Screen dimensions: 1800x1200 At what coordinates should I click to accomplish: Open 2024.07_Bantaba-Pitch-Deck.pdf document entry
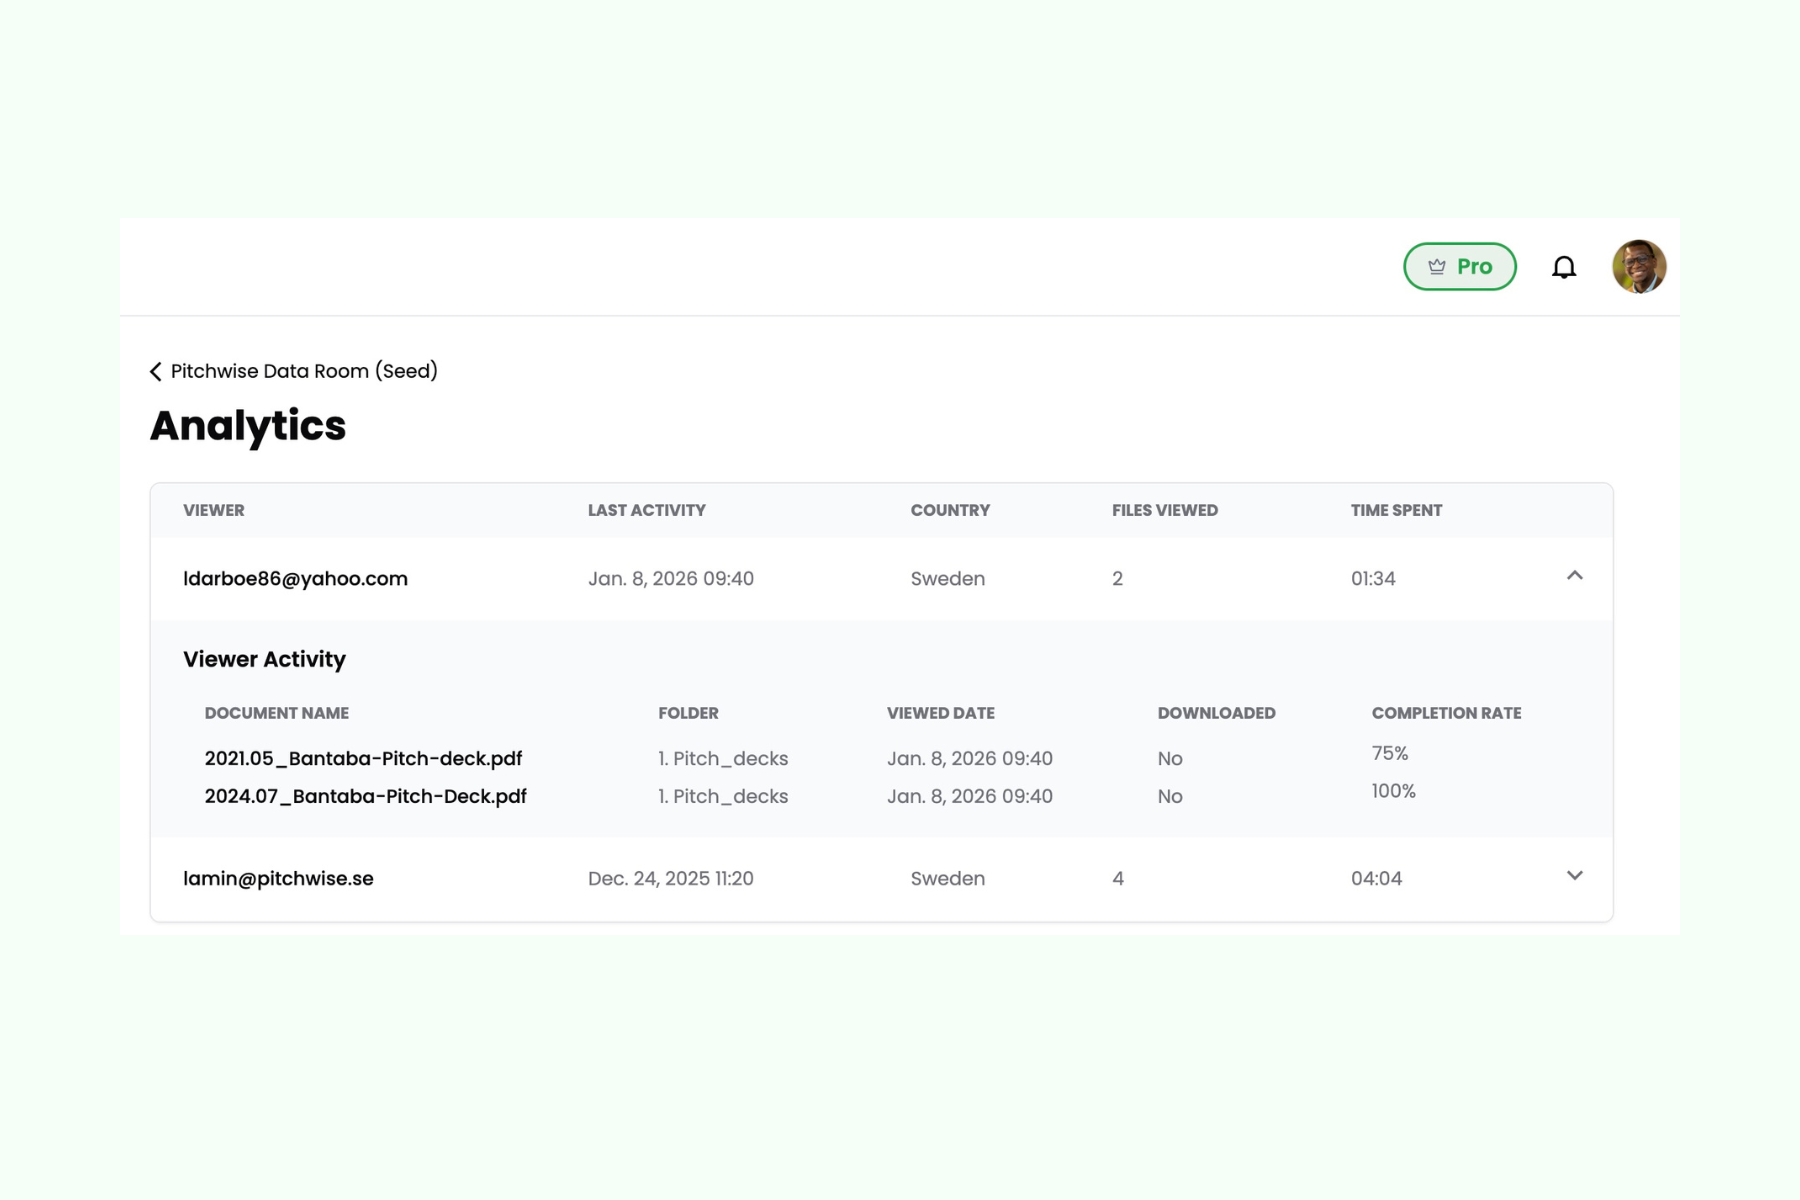[x=366, y=796]
